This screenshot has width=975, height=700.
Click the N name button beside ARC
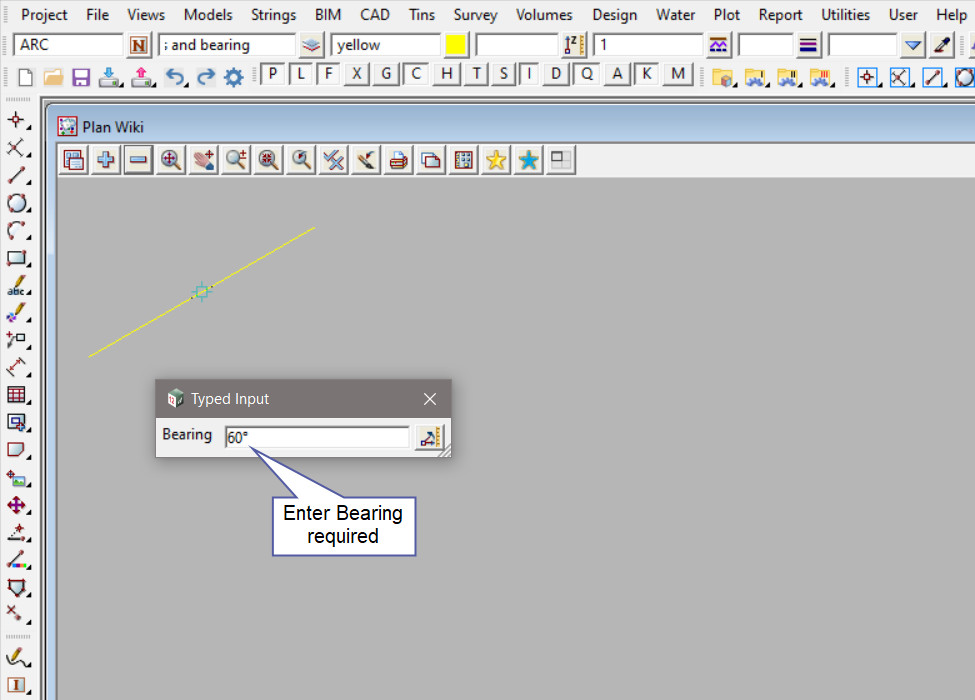(x=139, y=45)
